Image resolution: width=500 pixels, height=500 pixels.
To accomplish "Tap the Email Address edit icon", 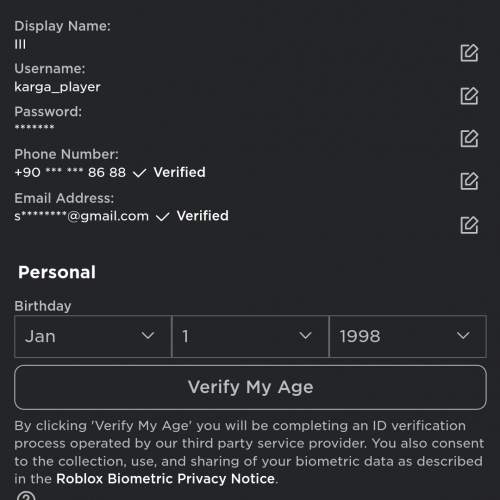I will click(469, 225).
